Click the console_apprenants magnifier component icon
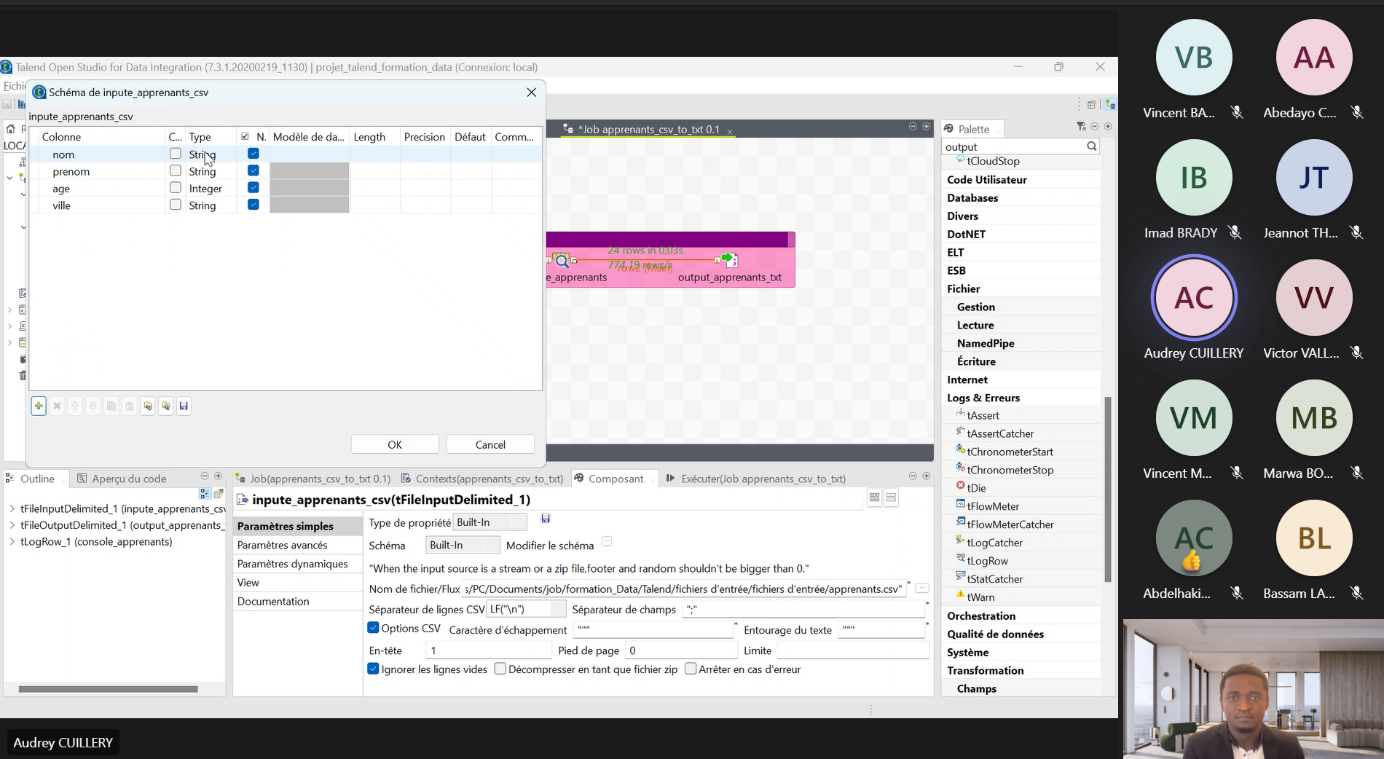1384x759 pixels. [562, 261]
